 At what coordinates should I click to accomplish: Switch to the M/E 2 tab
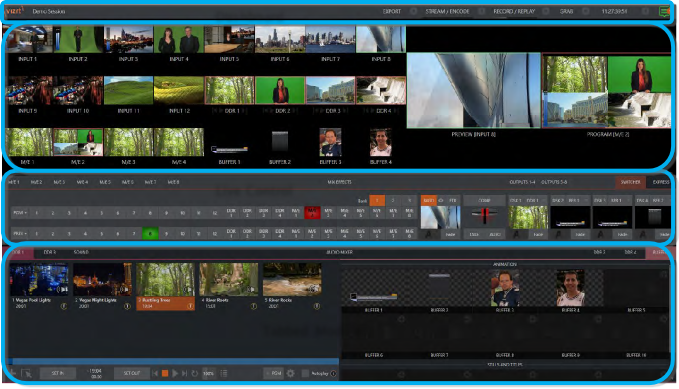pos(36,182)
